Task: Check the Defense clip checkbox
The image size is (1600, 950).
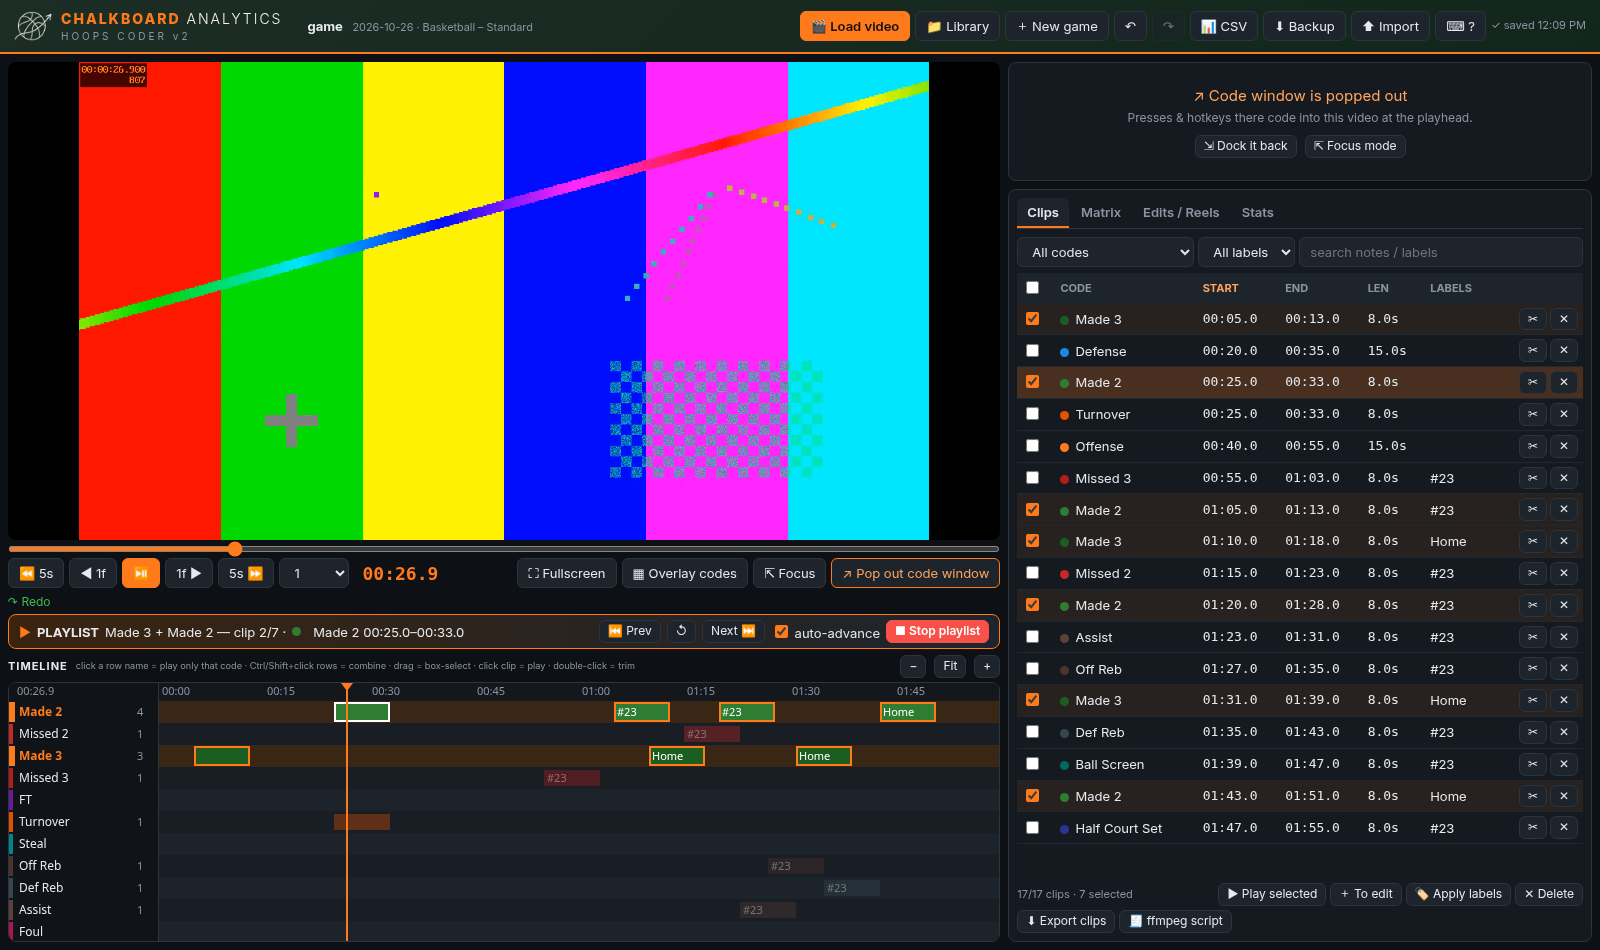Action: click(1032, 351)
